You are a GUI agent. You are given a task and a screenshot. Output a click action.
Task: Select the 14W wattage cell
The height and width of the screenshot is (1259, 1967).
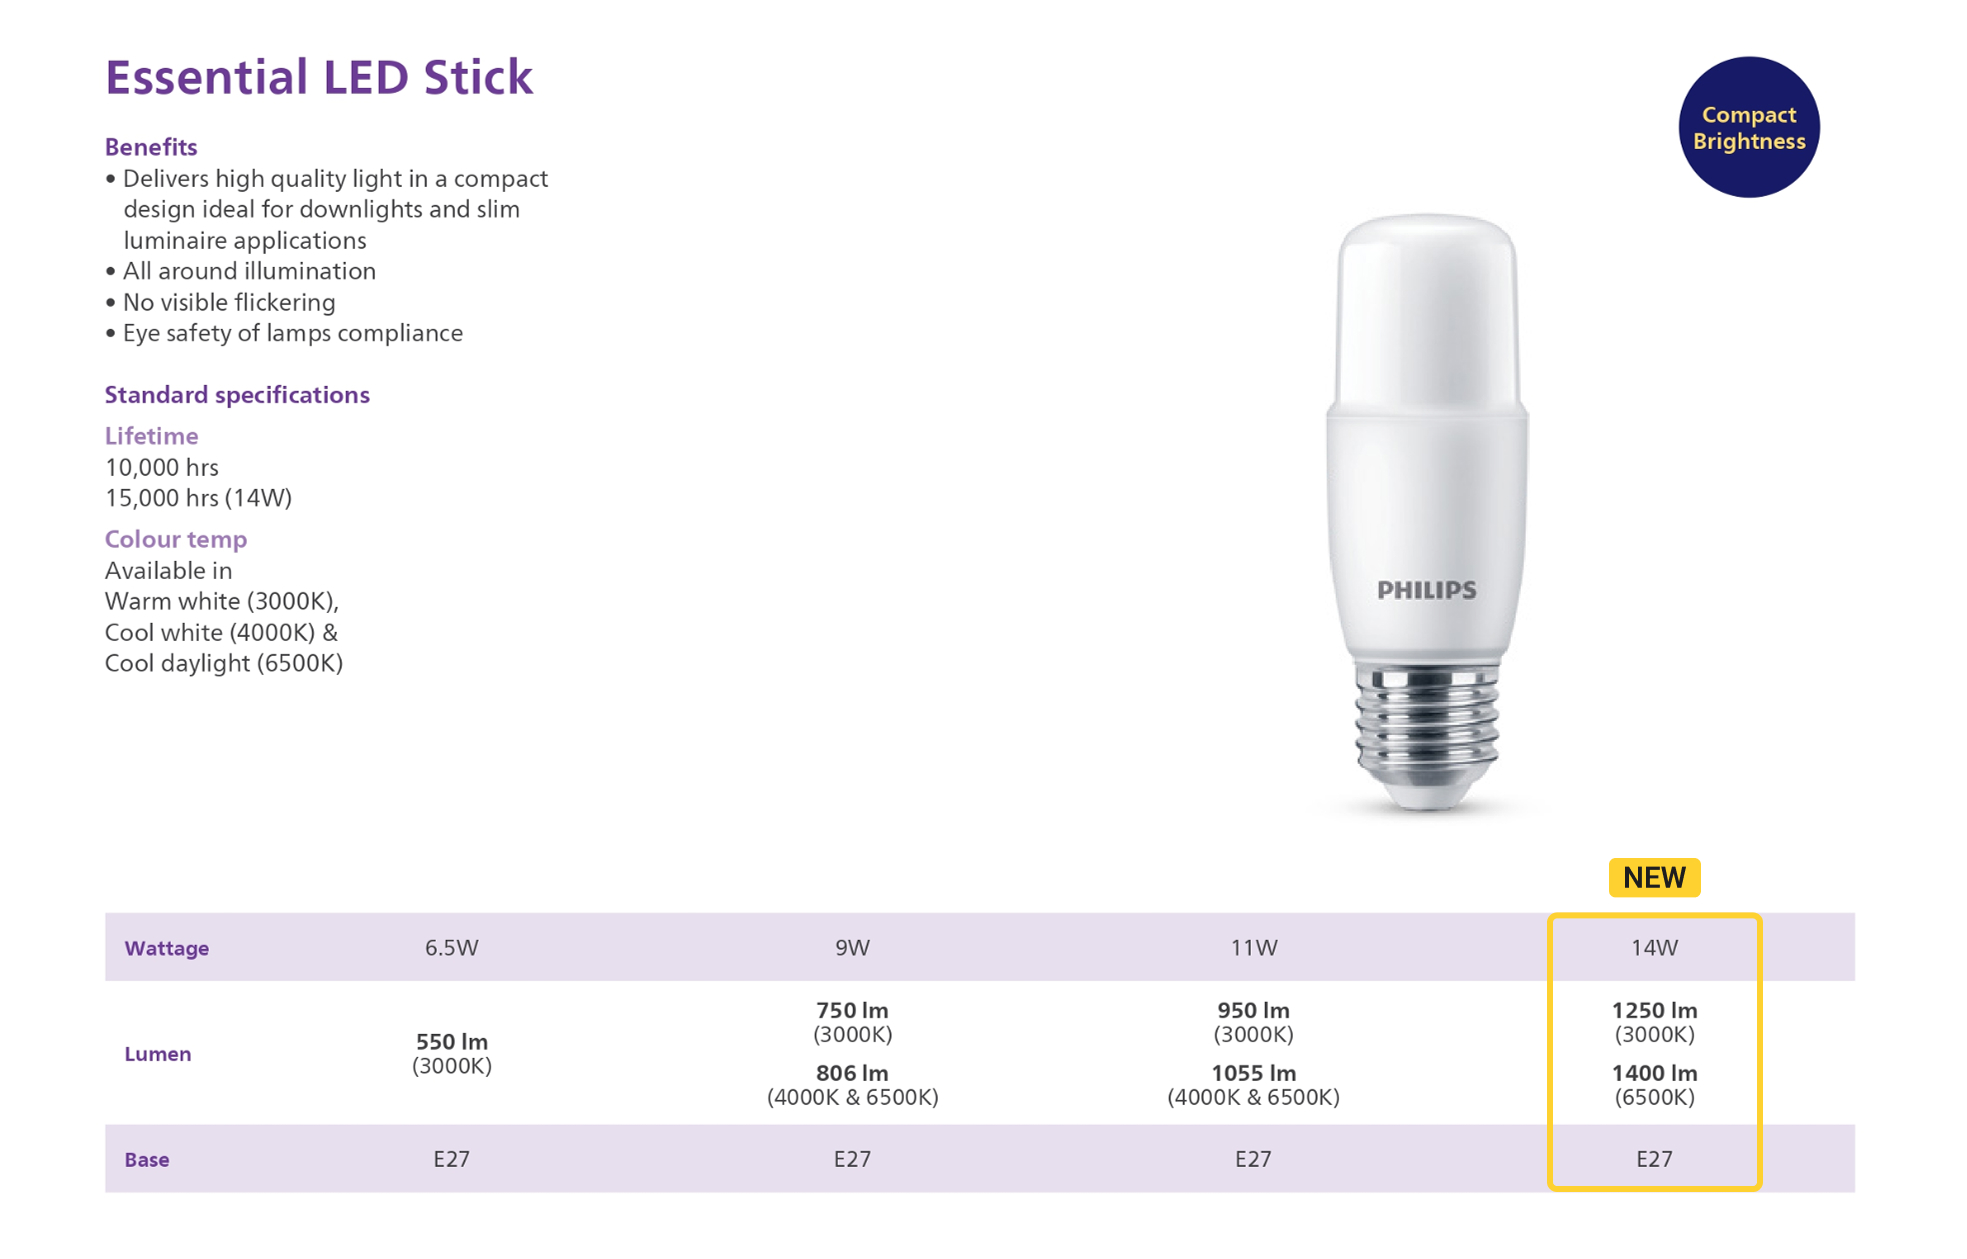(1654, 948)
